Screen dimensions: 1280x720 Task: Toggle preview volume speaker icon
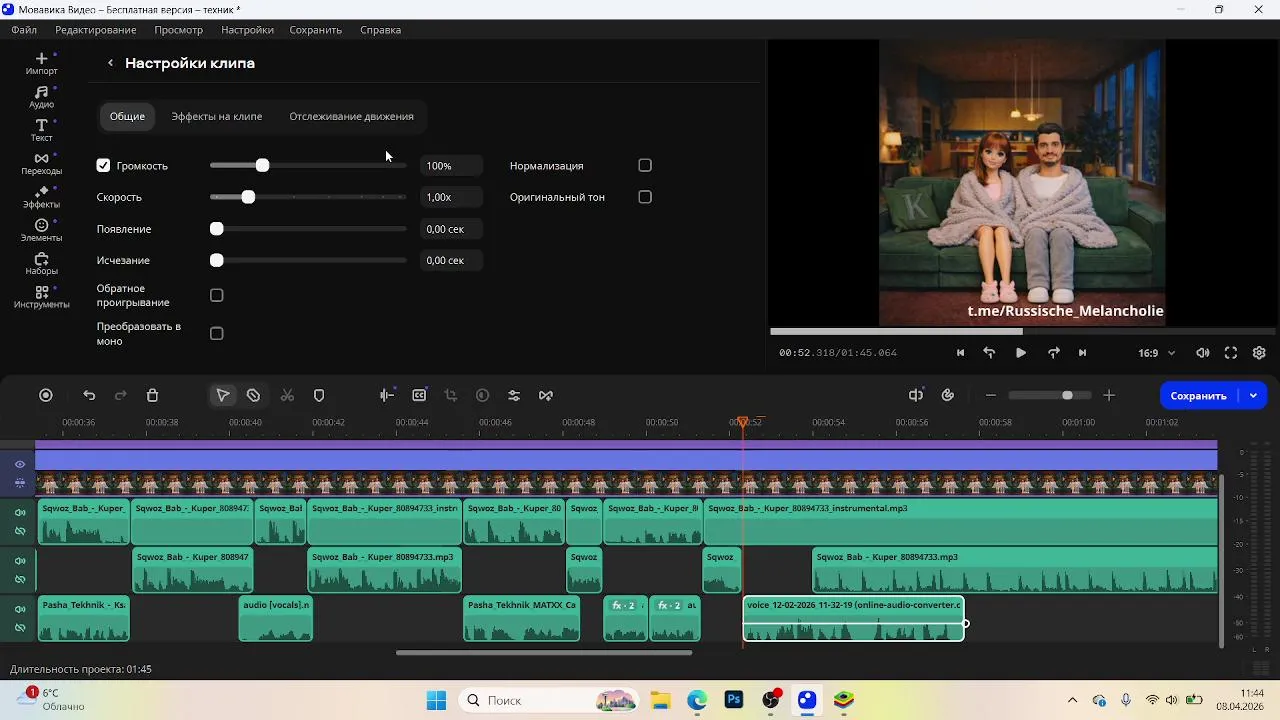pos(1203,353)
